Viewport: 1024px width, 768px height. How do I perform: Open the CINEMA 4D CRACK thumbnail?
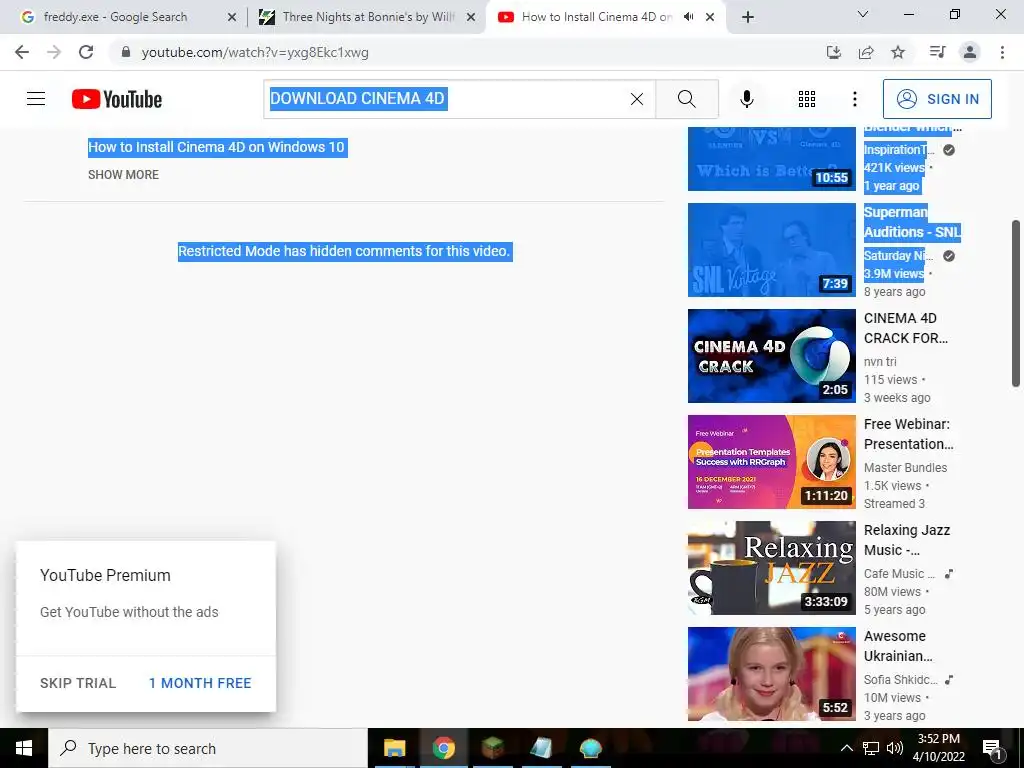771,356
